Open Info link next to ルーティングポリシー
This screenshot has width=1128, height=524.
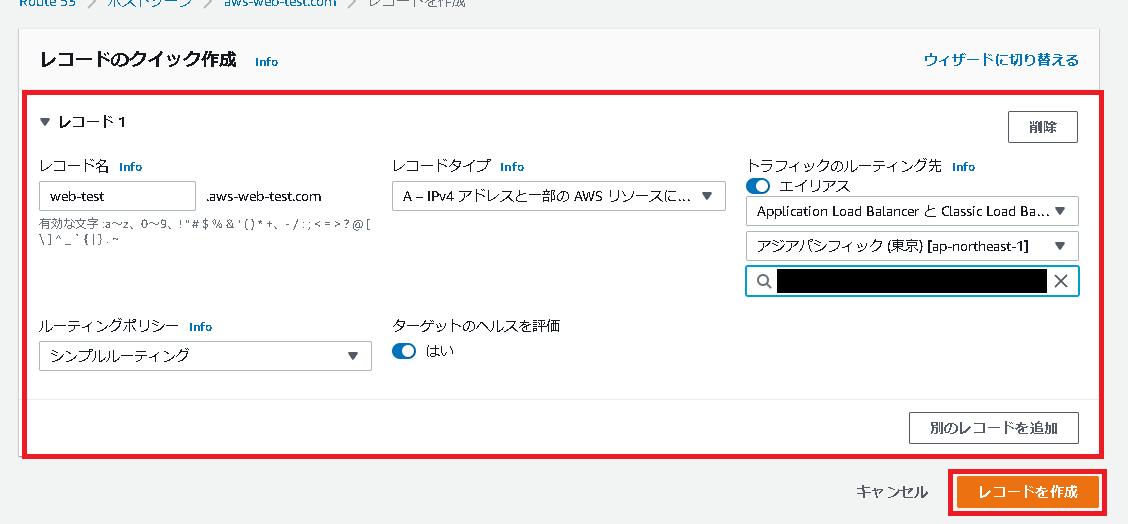pyautogui.click(x=201, y=327)
